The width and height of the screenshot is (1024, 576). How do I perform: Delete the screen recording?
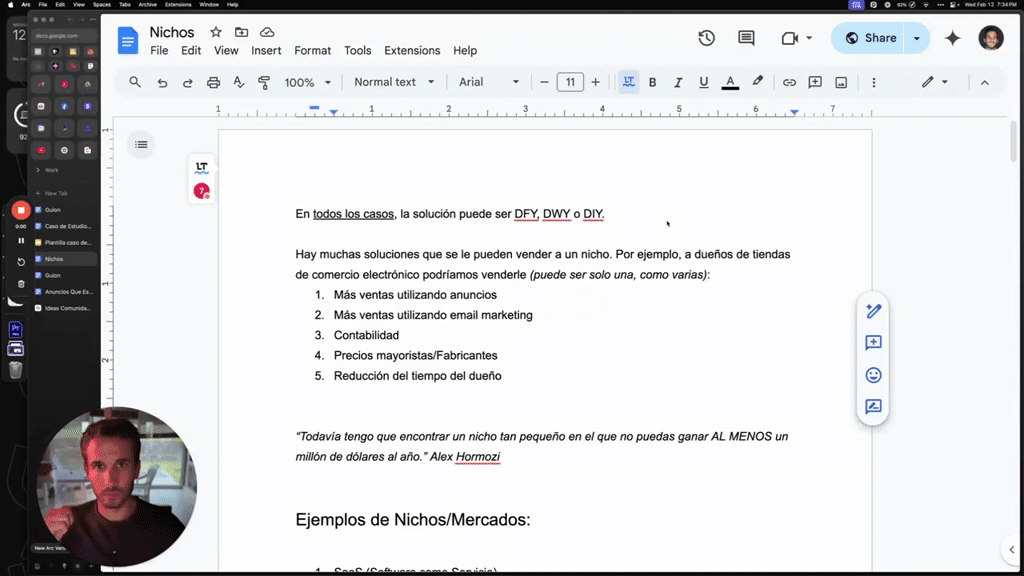pyautogui.click(x=21, y=284)
